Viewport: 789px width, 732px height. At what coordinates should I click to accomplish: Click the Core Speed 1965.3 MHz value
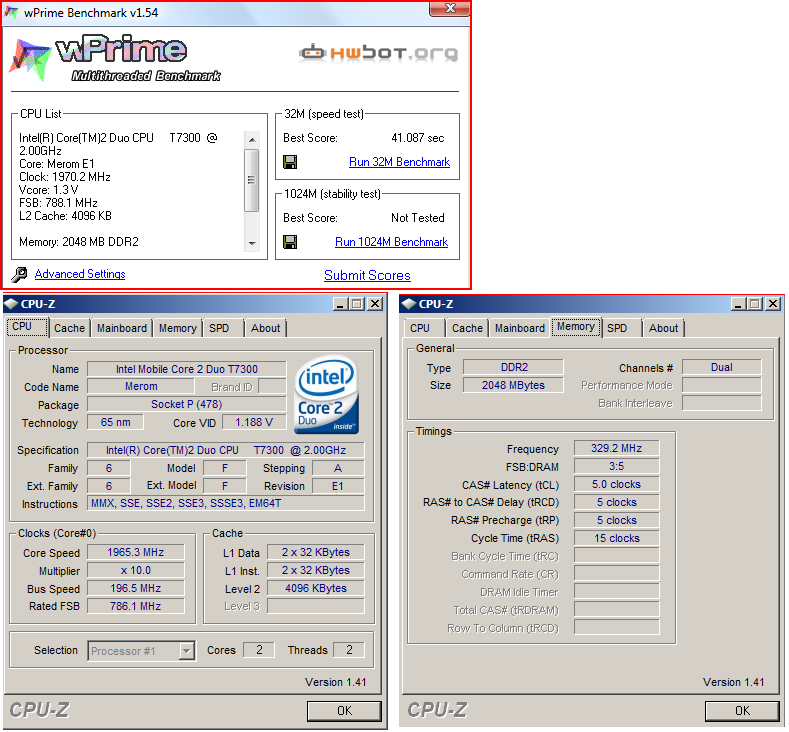click(135, 552)
